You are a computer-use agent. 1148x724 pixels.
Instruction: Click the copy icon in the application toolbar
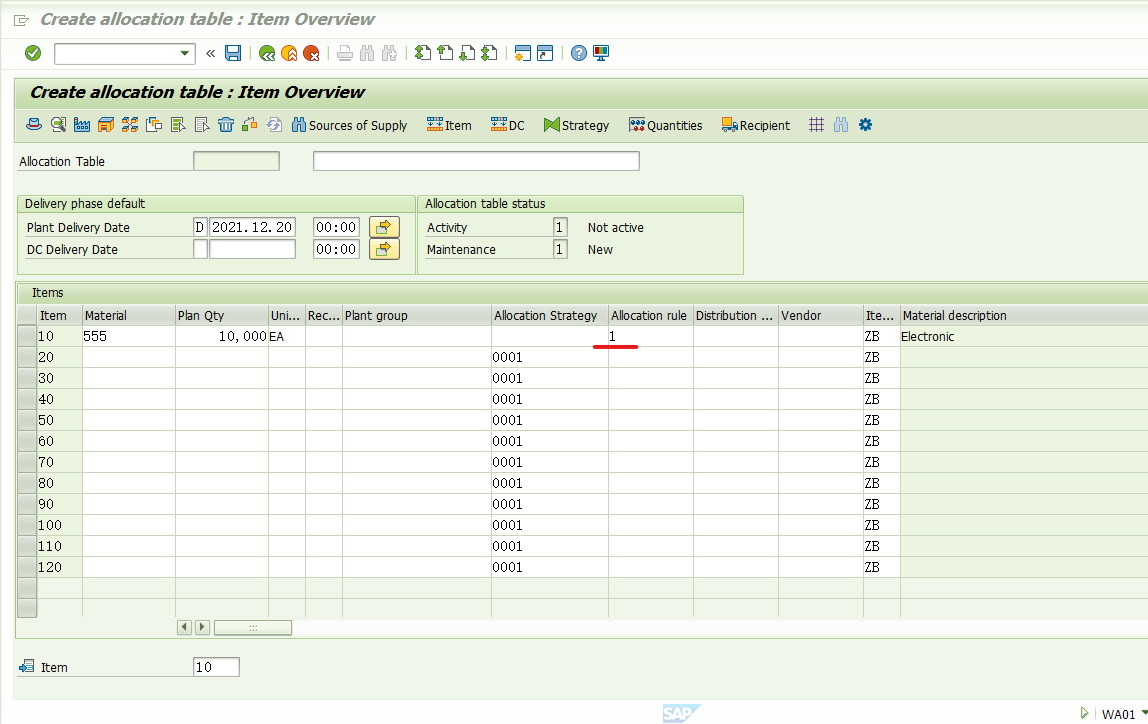click(x=154, y=124)
